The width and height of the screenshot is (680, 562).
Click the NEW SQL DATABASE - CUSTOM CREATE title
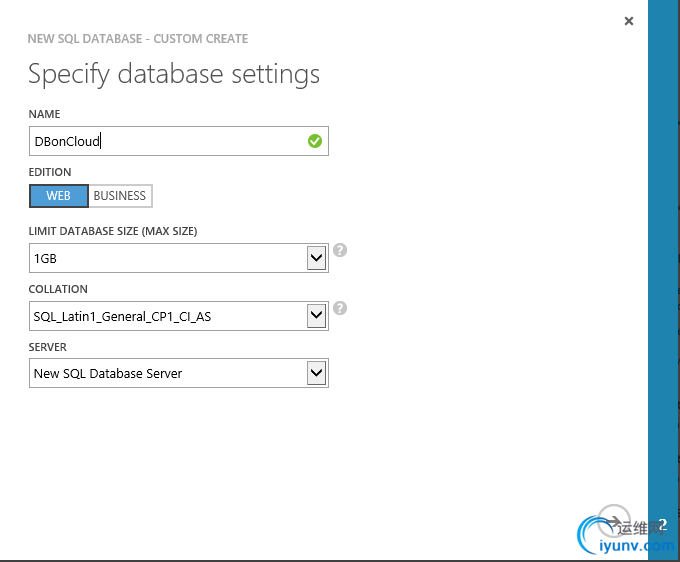pos(138,39)
